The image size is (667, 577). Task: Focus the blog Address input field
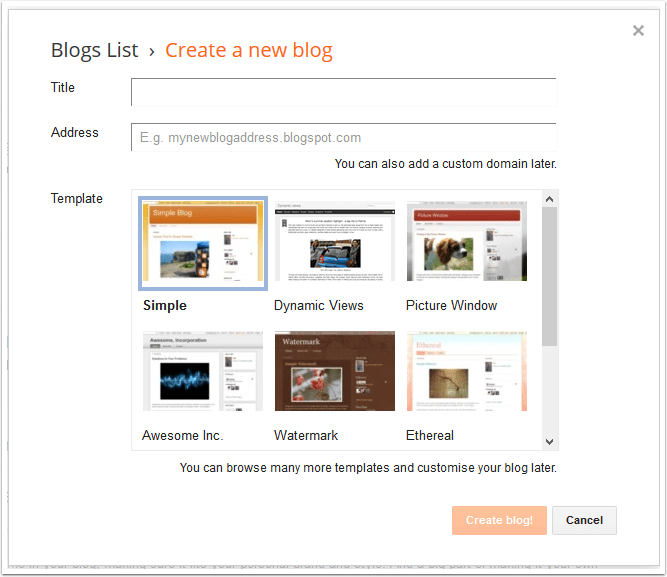(343, 137)
